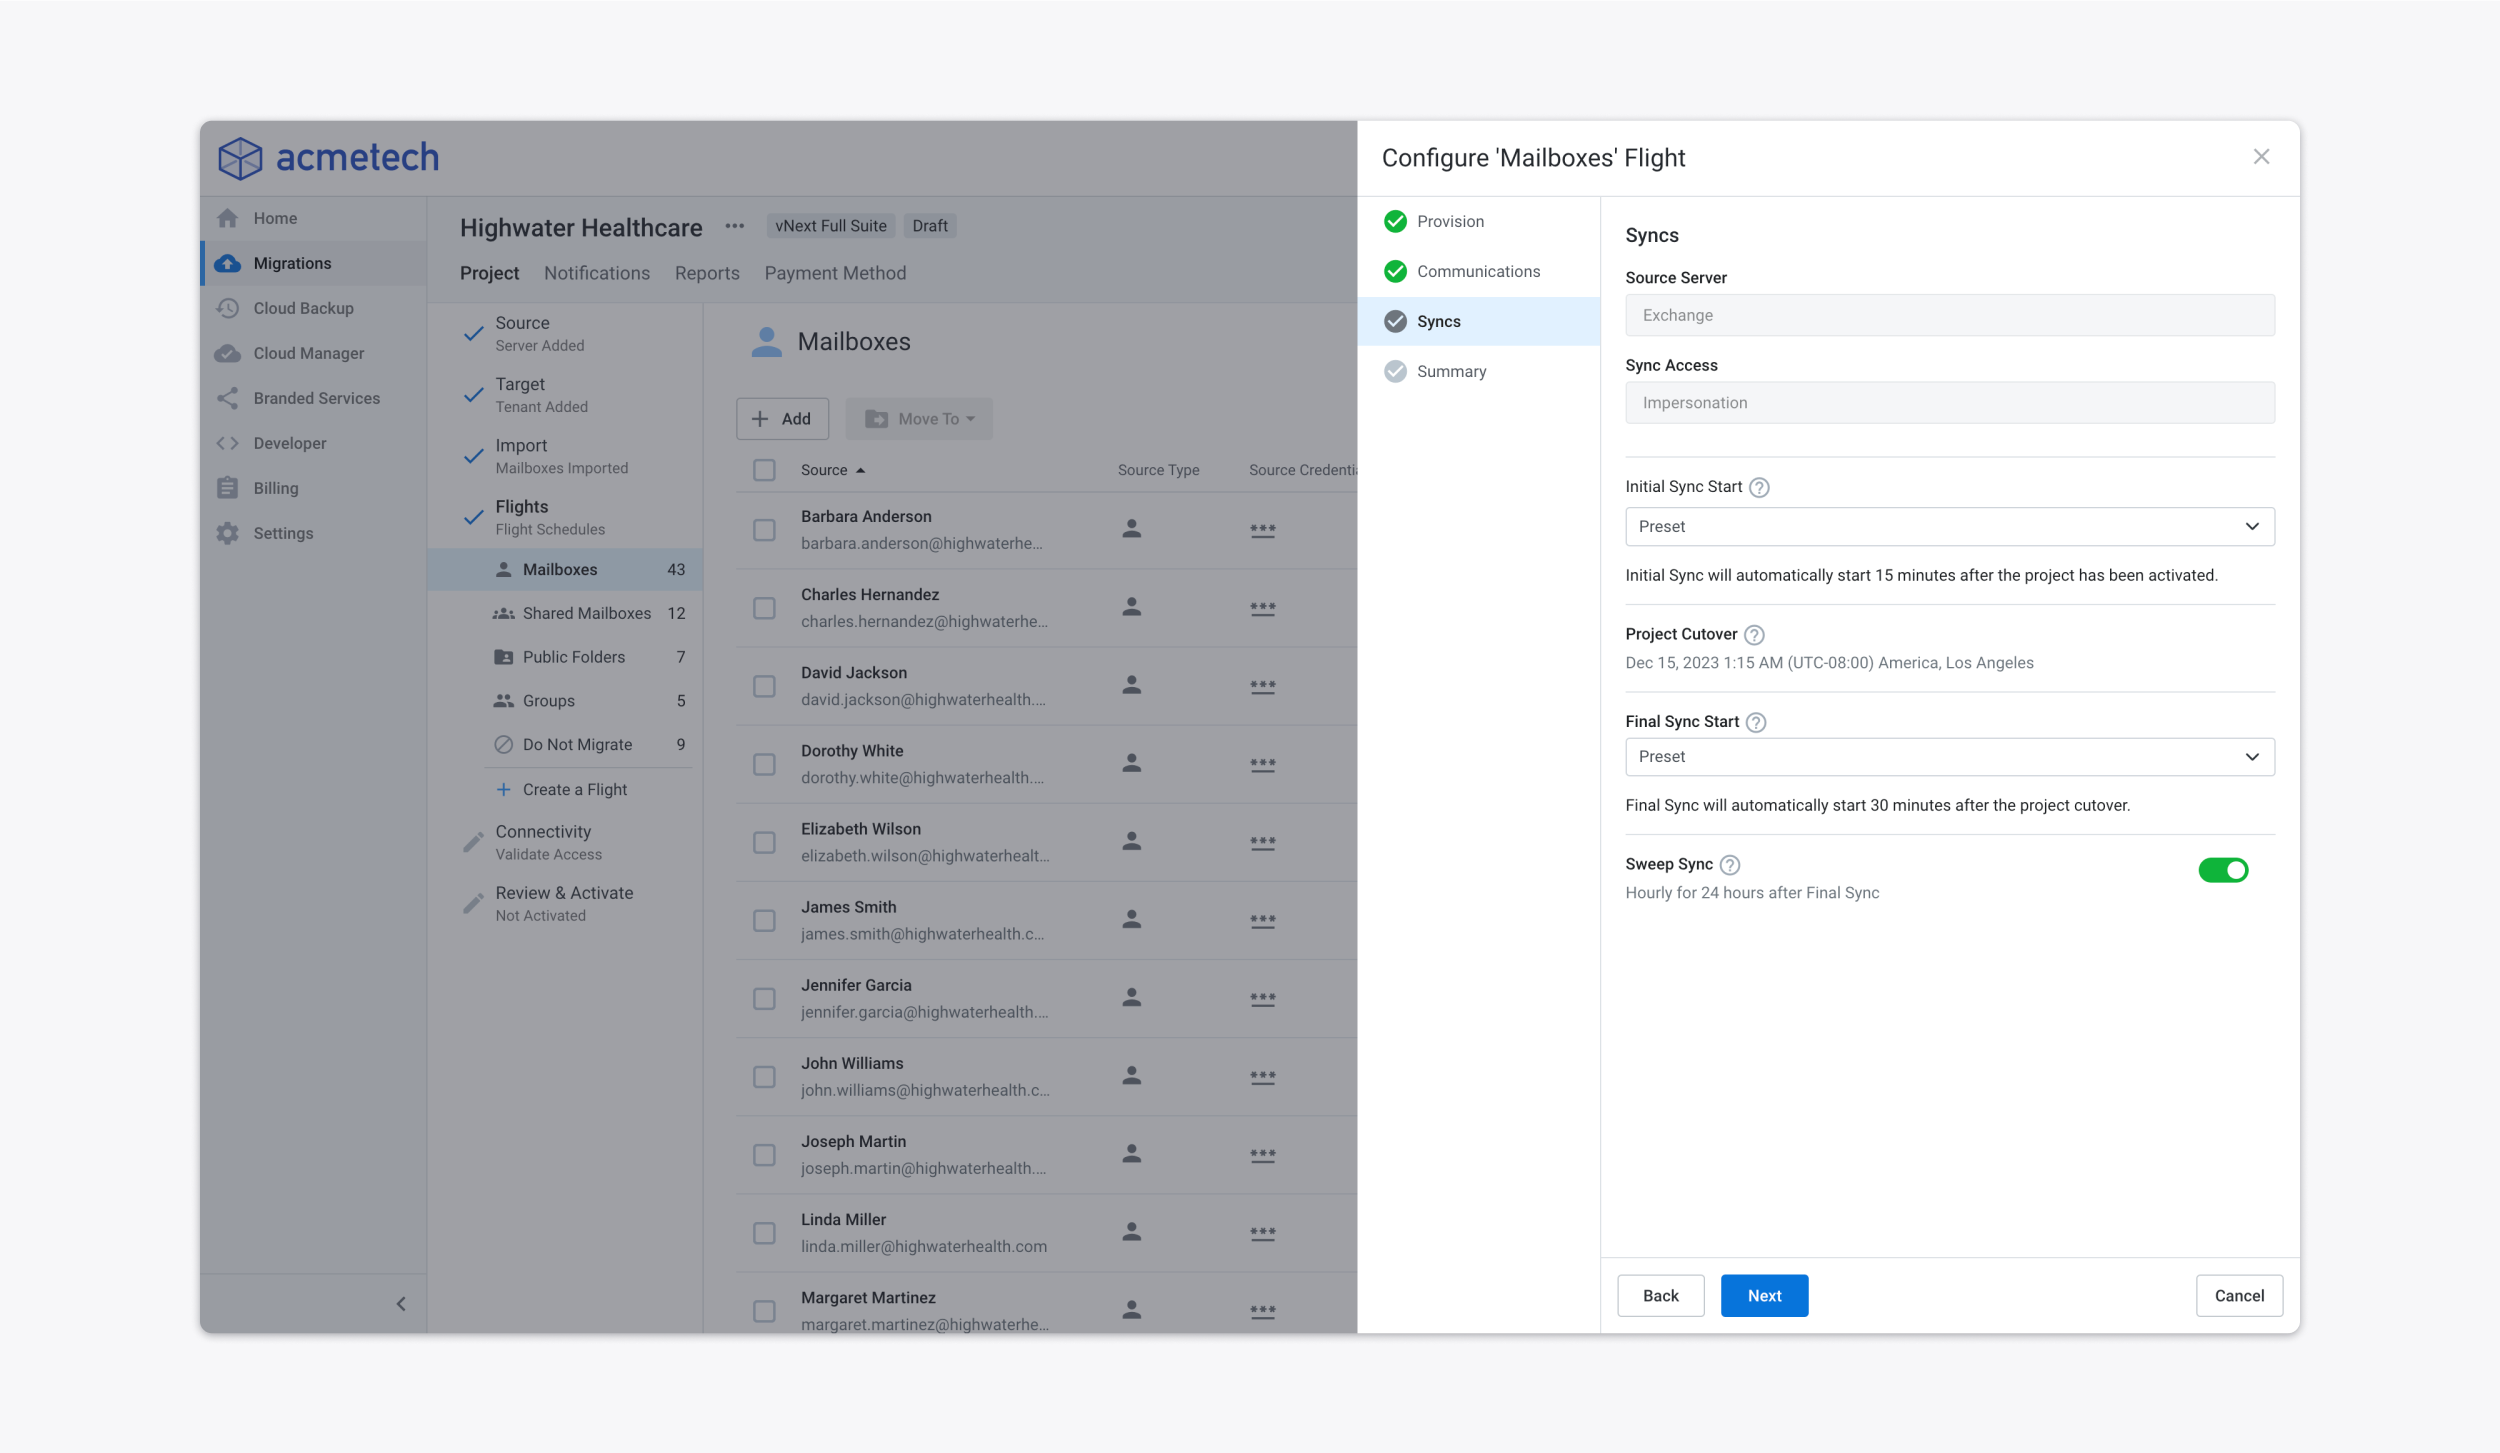The width and height of the screenshot is (2500, 1453).
Task: Collapse the left sidebar with the chevron
Action: (x=401, y=1304)
